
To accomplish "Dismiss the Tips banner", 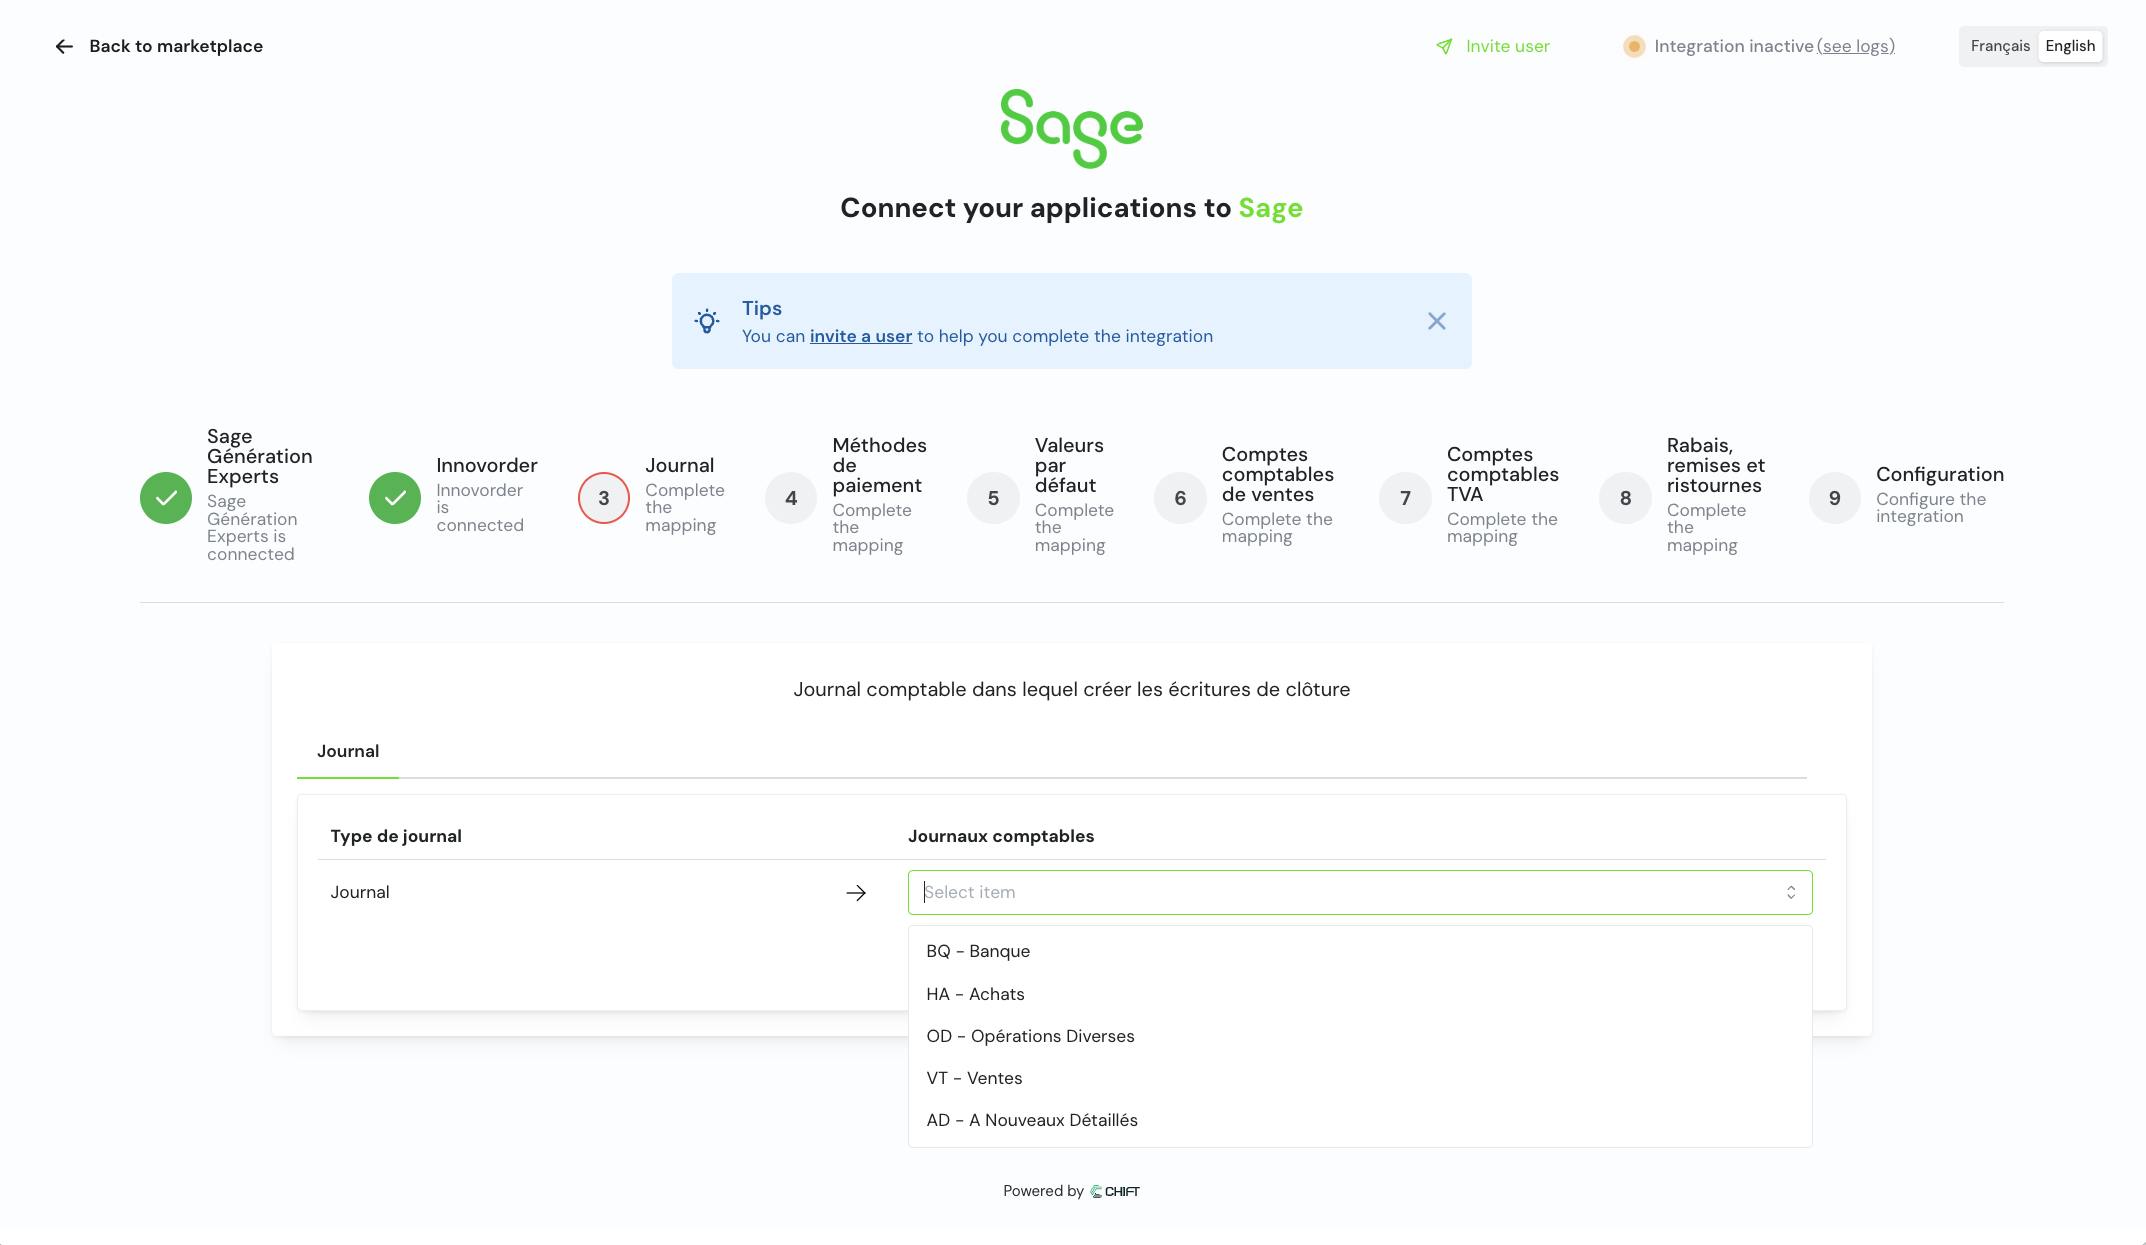I will point(1437,321).
